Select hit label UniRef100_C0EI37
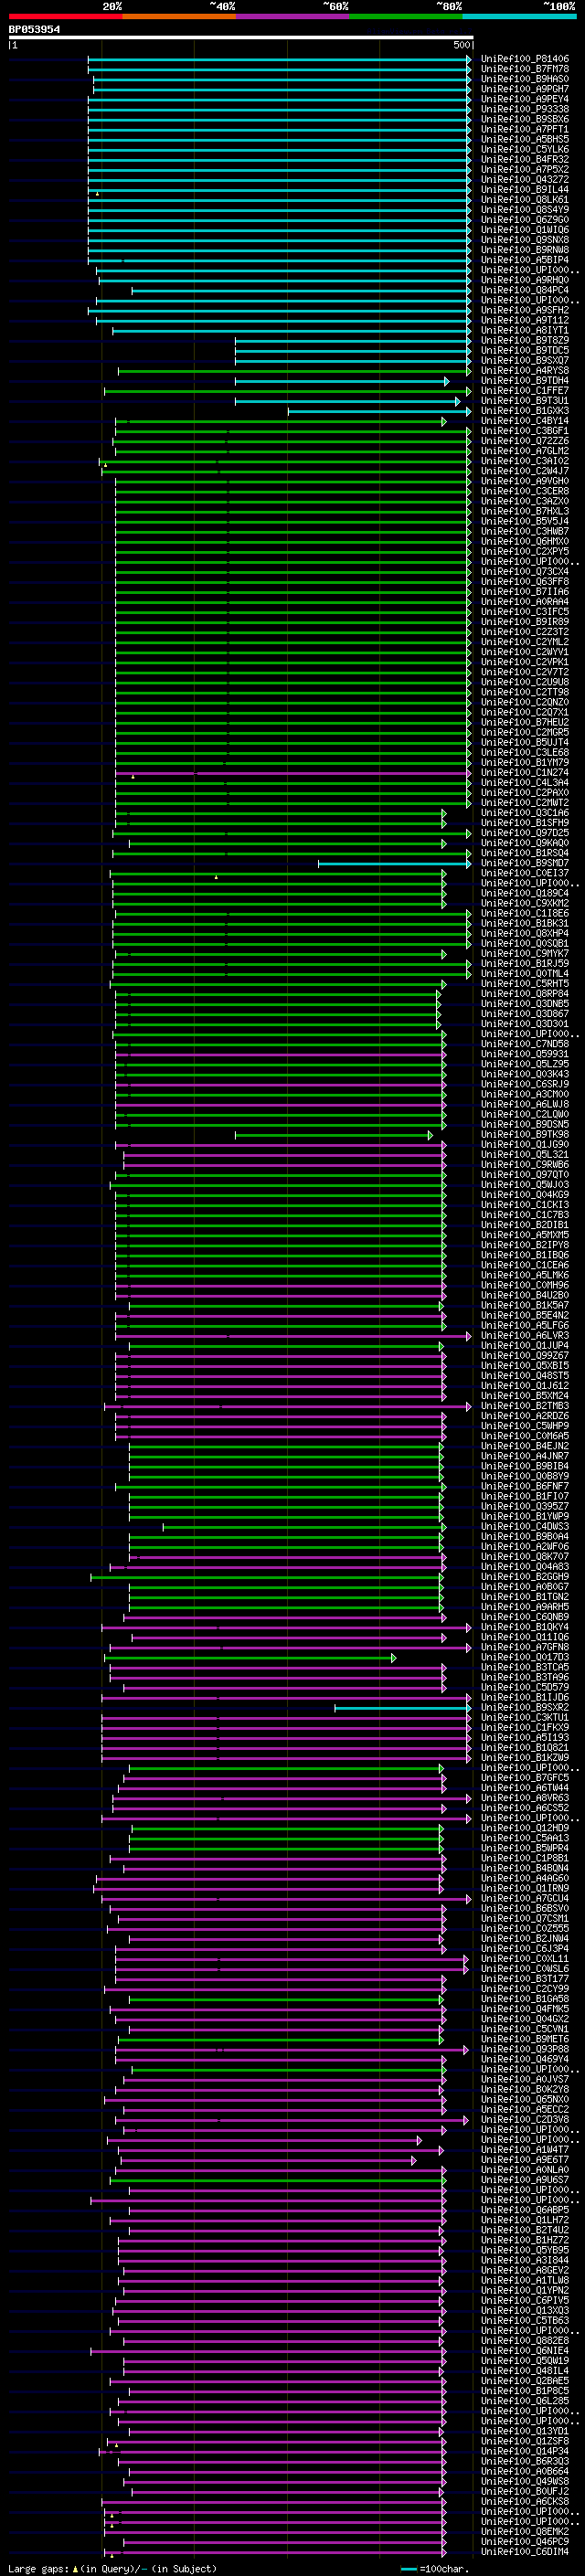This screenshot has width=585, height=2576. point(525,873)
